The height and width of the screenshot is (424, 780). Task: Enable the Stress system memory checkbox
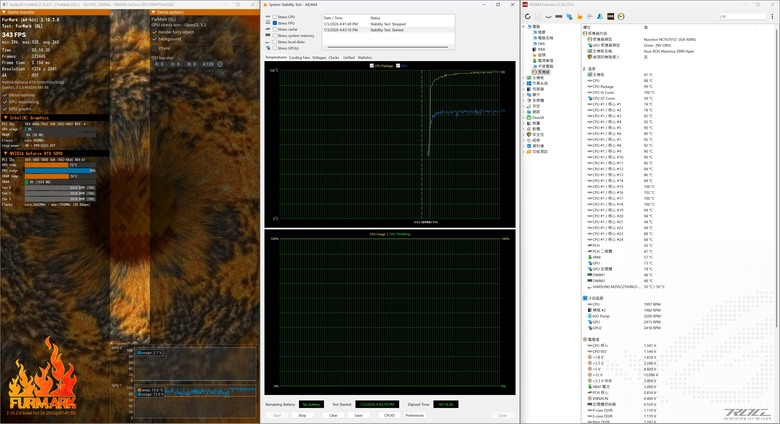coord(275,35)
